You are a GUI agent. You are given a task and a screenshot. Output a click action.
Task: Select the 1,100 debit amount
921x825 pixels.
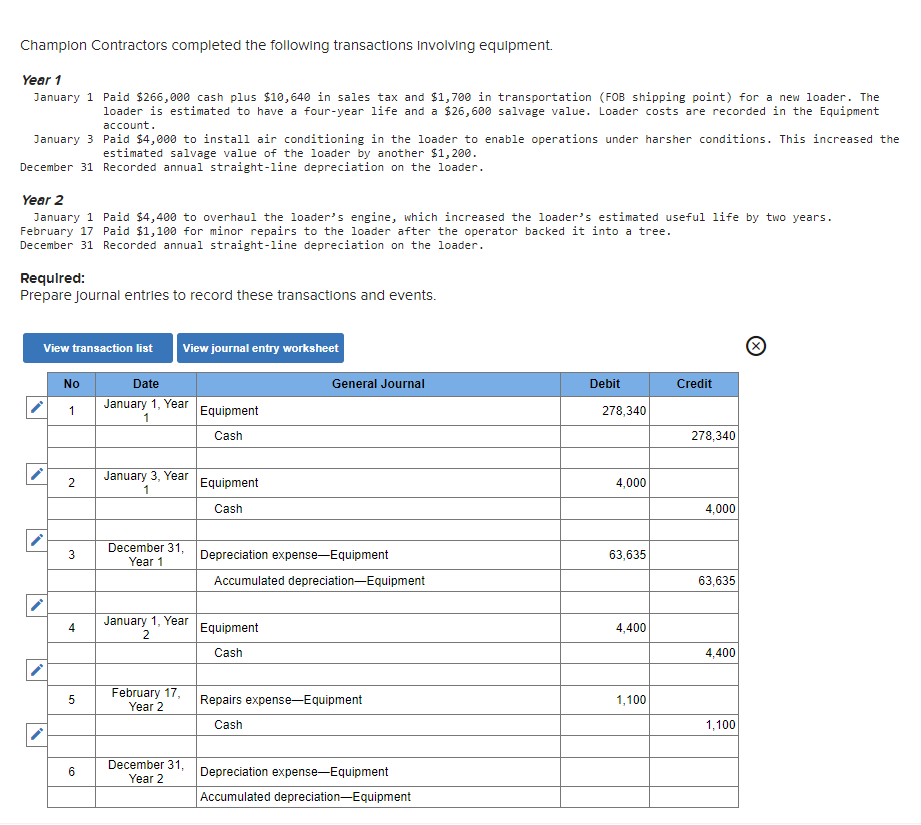[x=605, y=700]
